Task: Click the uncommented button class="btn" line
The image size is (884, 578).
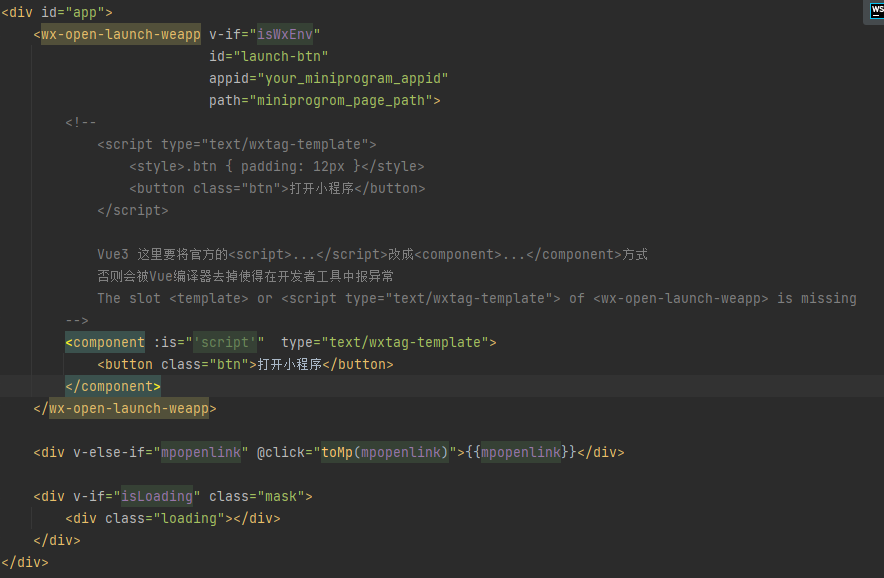Action: [x=245, y=364]
